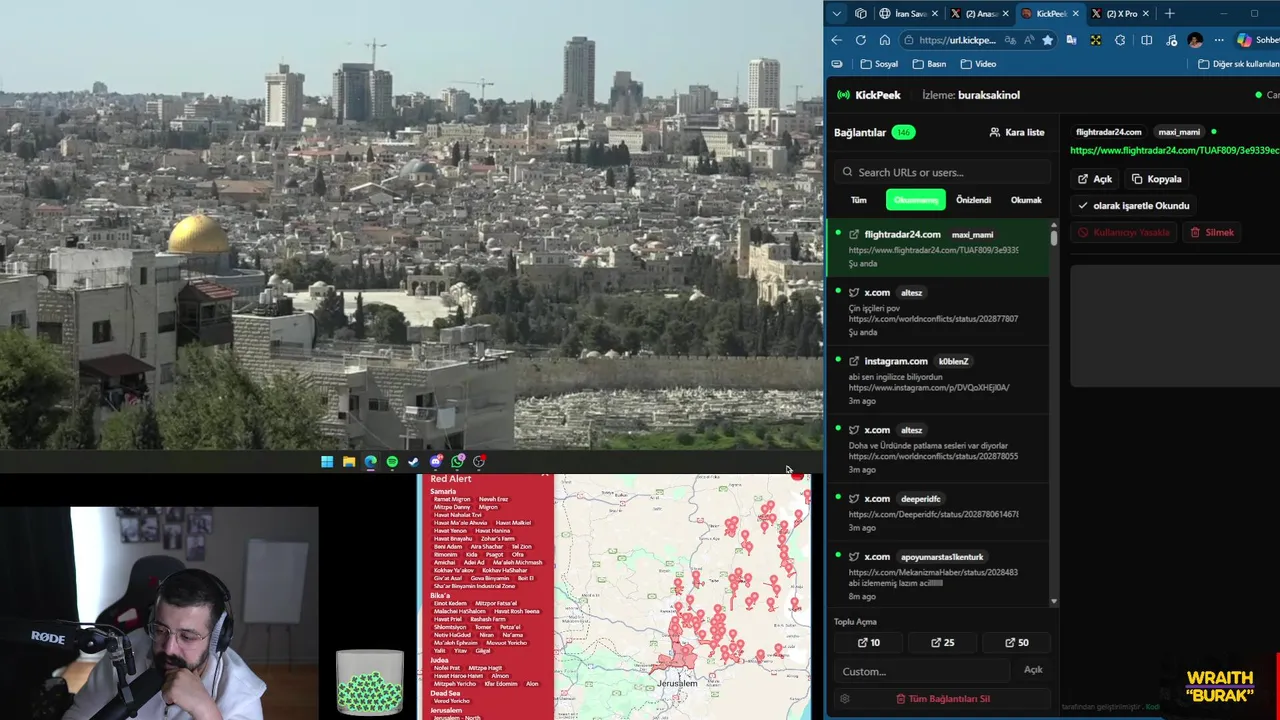This screenshot has width=1280, height=720.
Task: Click the Windows Start icon in the stream taskbar
Action: pos(327,461)
